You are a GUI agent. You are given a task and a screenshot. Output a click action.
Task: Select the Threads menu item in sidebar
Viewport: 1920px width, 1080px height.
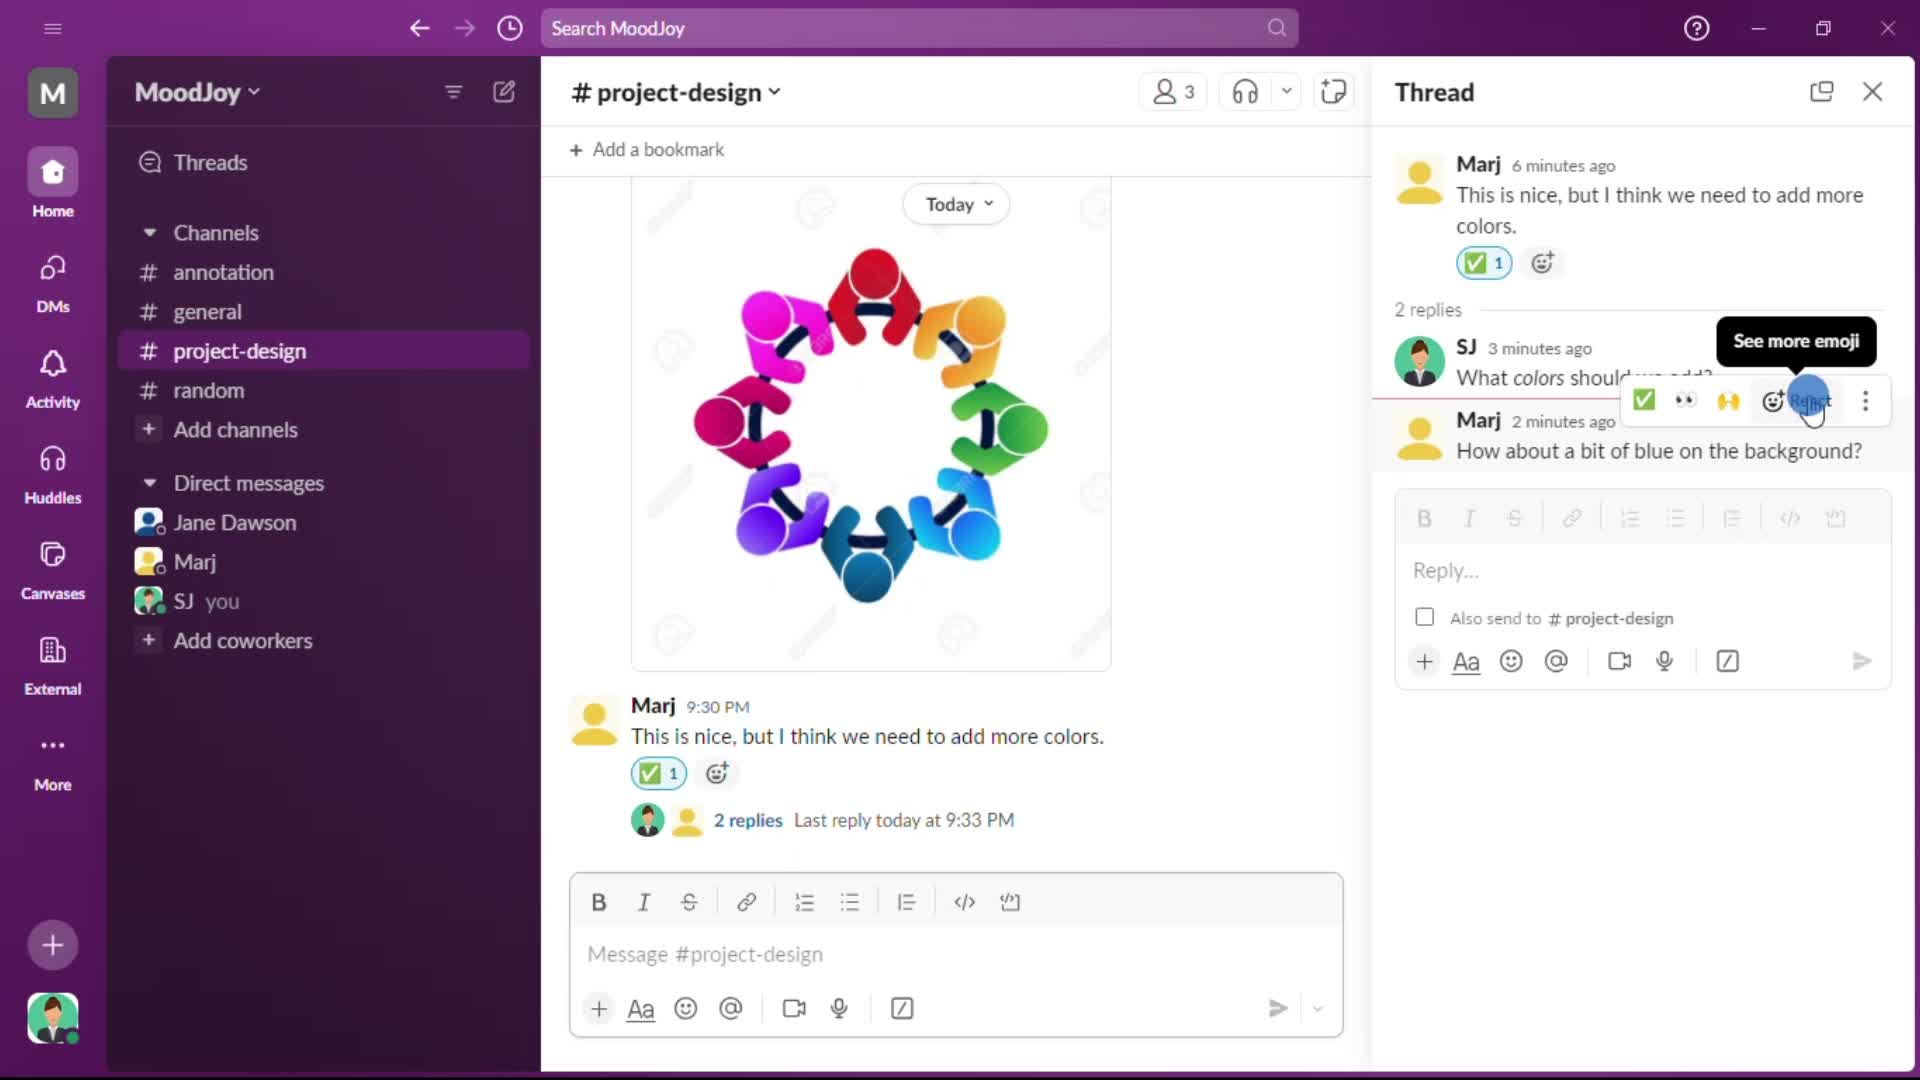coord(211,162)
